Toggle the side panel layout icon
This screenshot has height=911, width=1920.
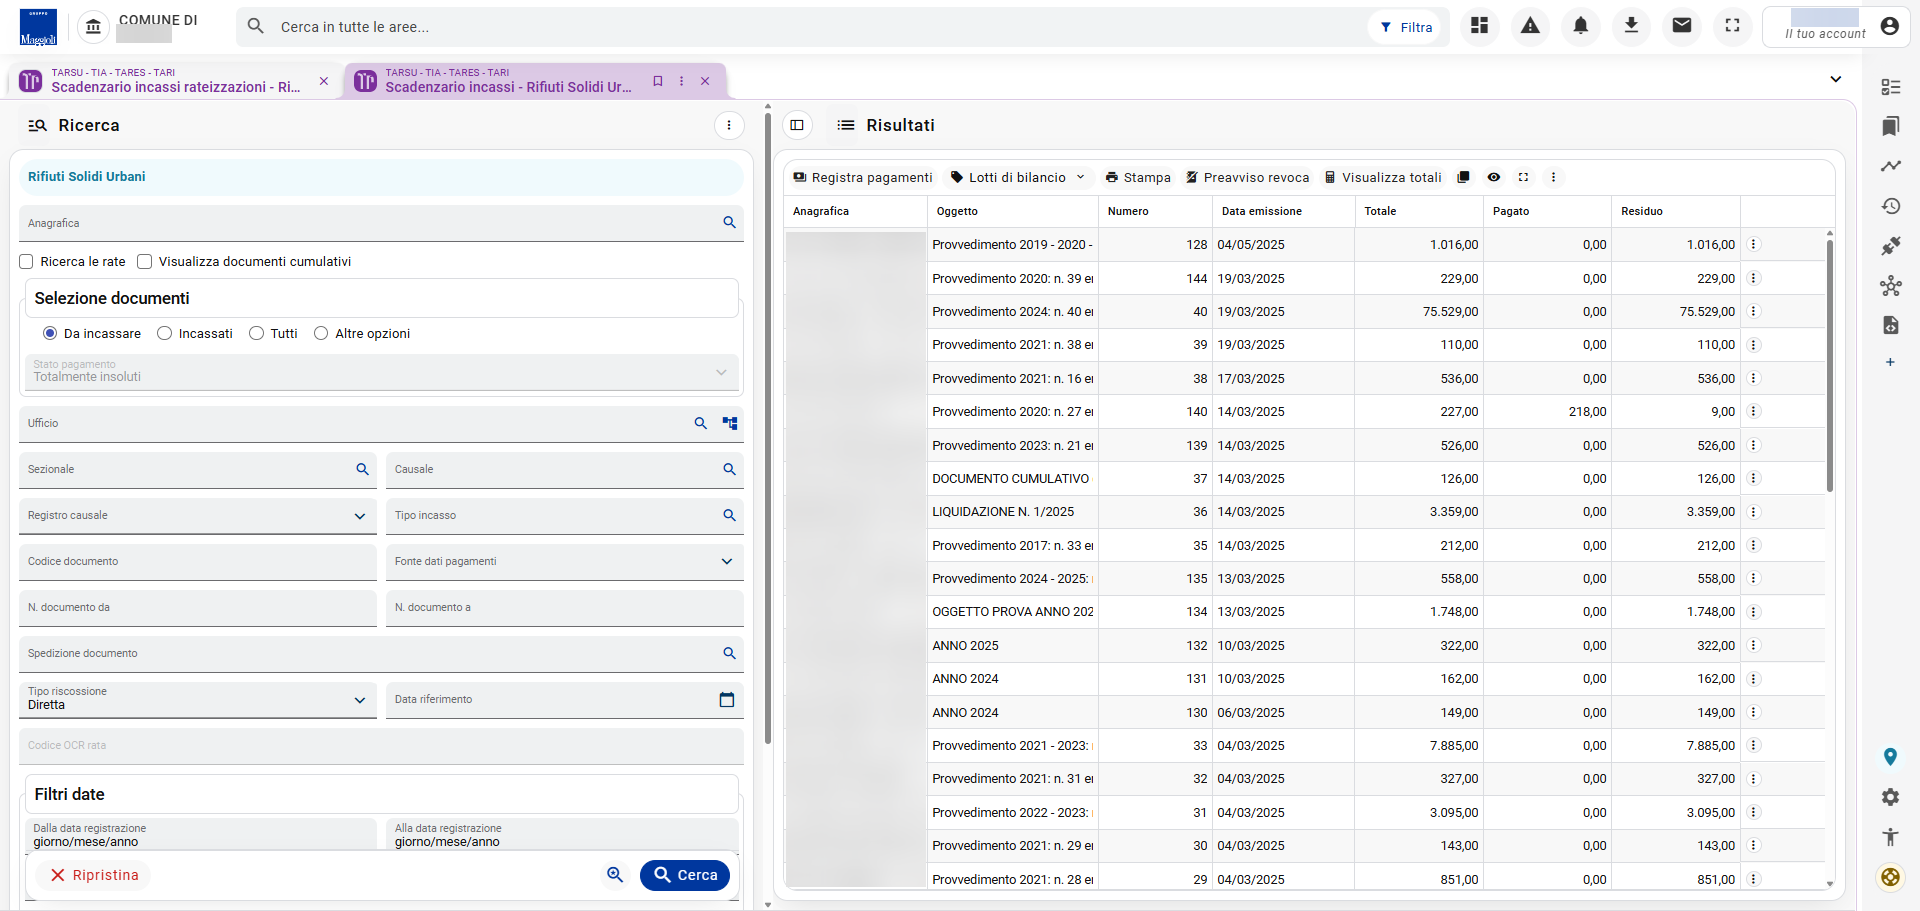click(x=797, y=125)
